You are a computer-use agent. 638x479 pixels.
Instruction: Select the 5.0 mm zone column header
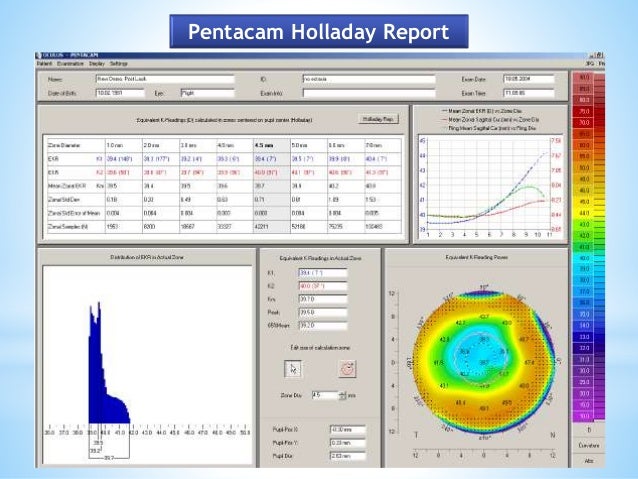tap(309, 145)
